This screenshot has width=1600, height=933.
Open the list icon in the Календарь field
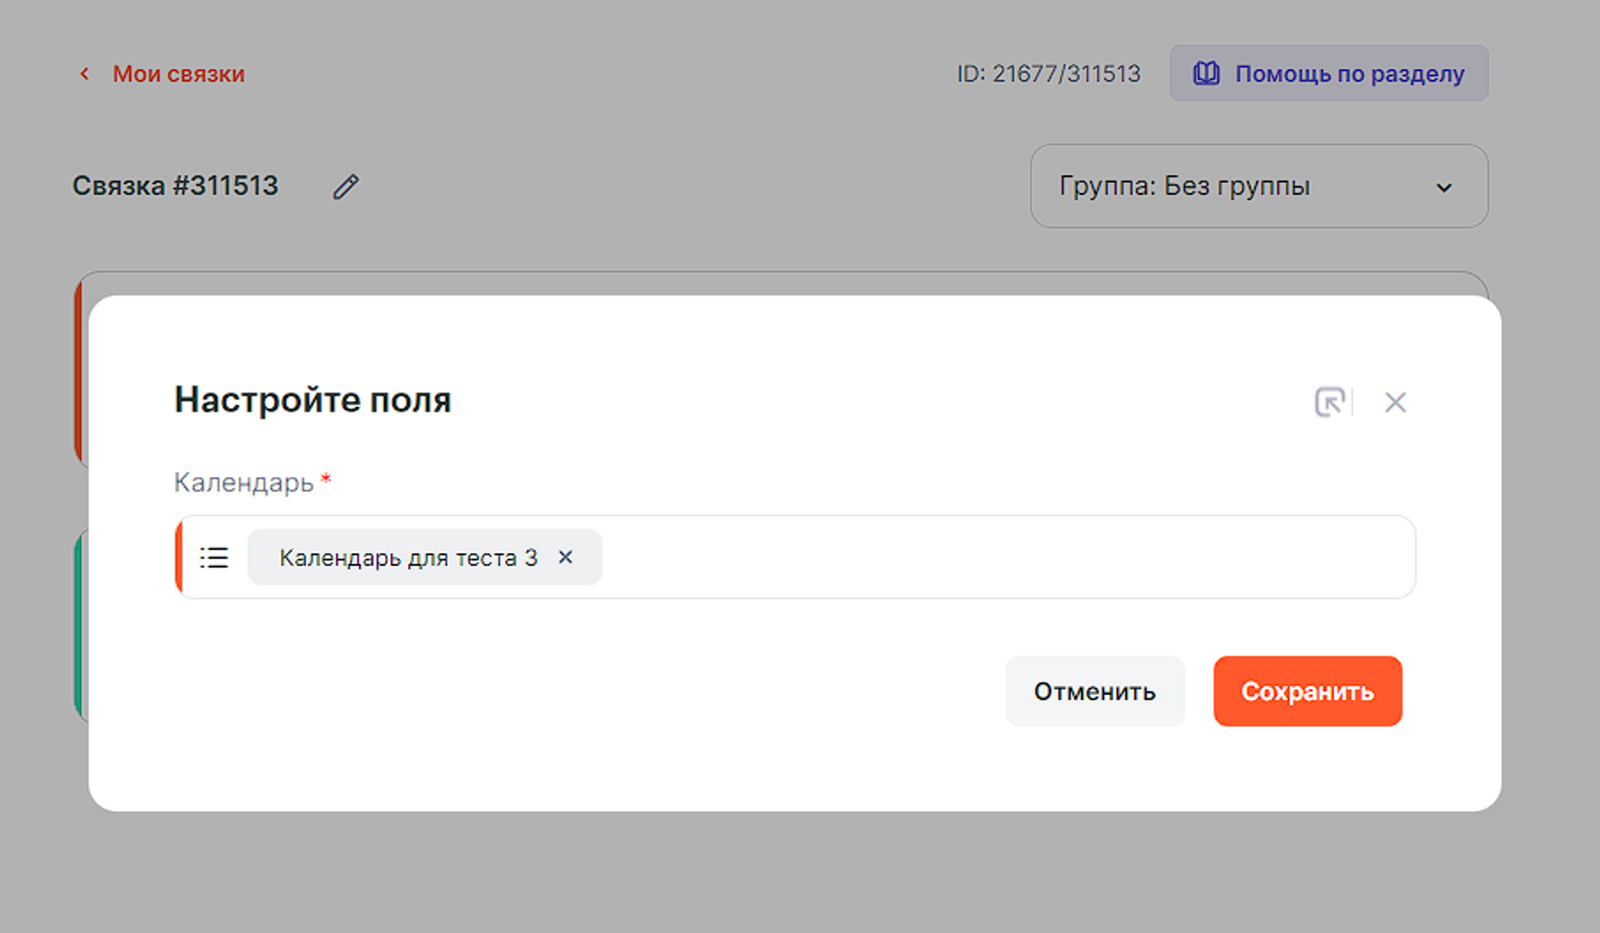pos(214,558)
